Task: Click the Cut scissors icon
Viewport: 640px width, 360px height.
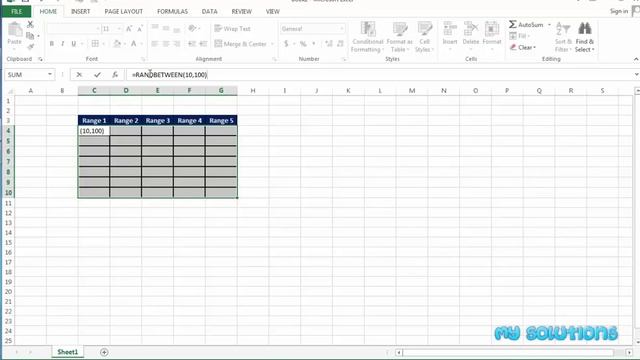Action: (30, 25)
